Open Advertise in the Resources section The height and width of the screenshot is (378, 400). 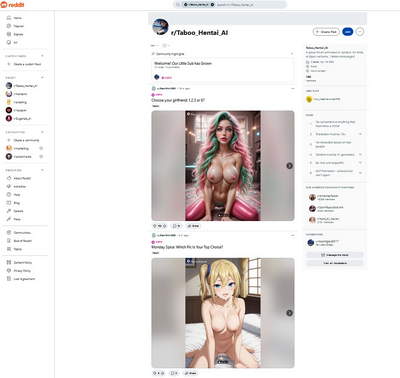tap(17, 187)
